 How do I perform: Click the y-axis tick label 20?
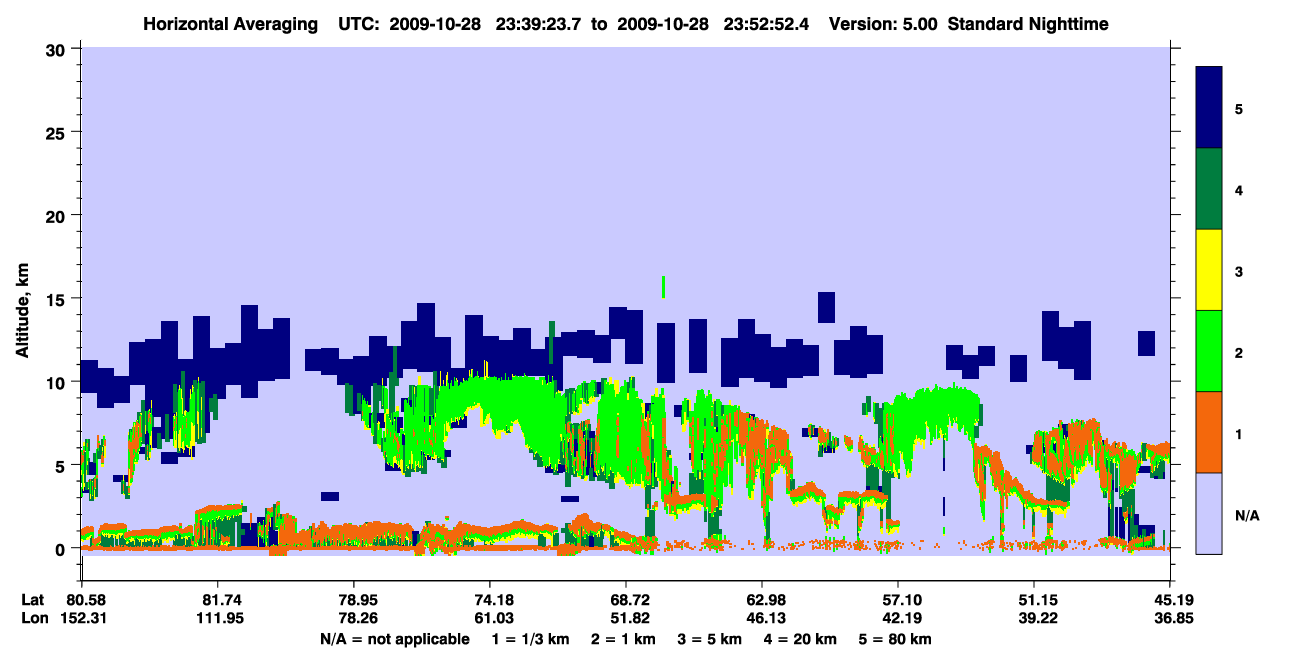[x=58, y=215]
